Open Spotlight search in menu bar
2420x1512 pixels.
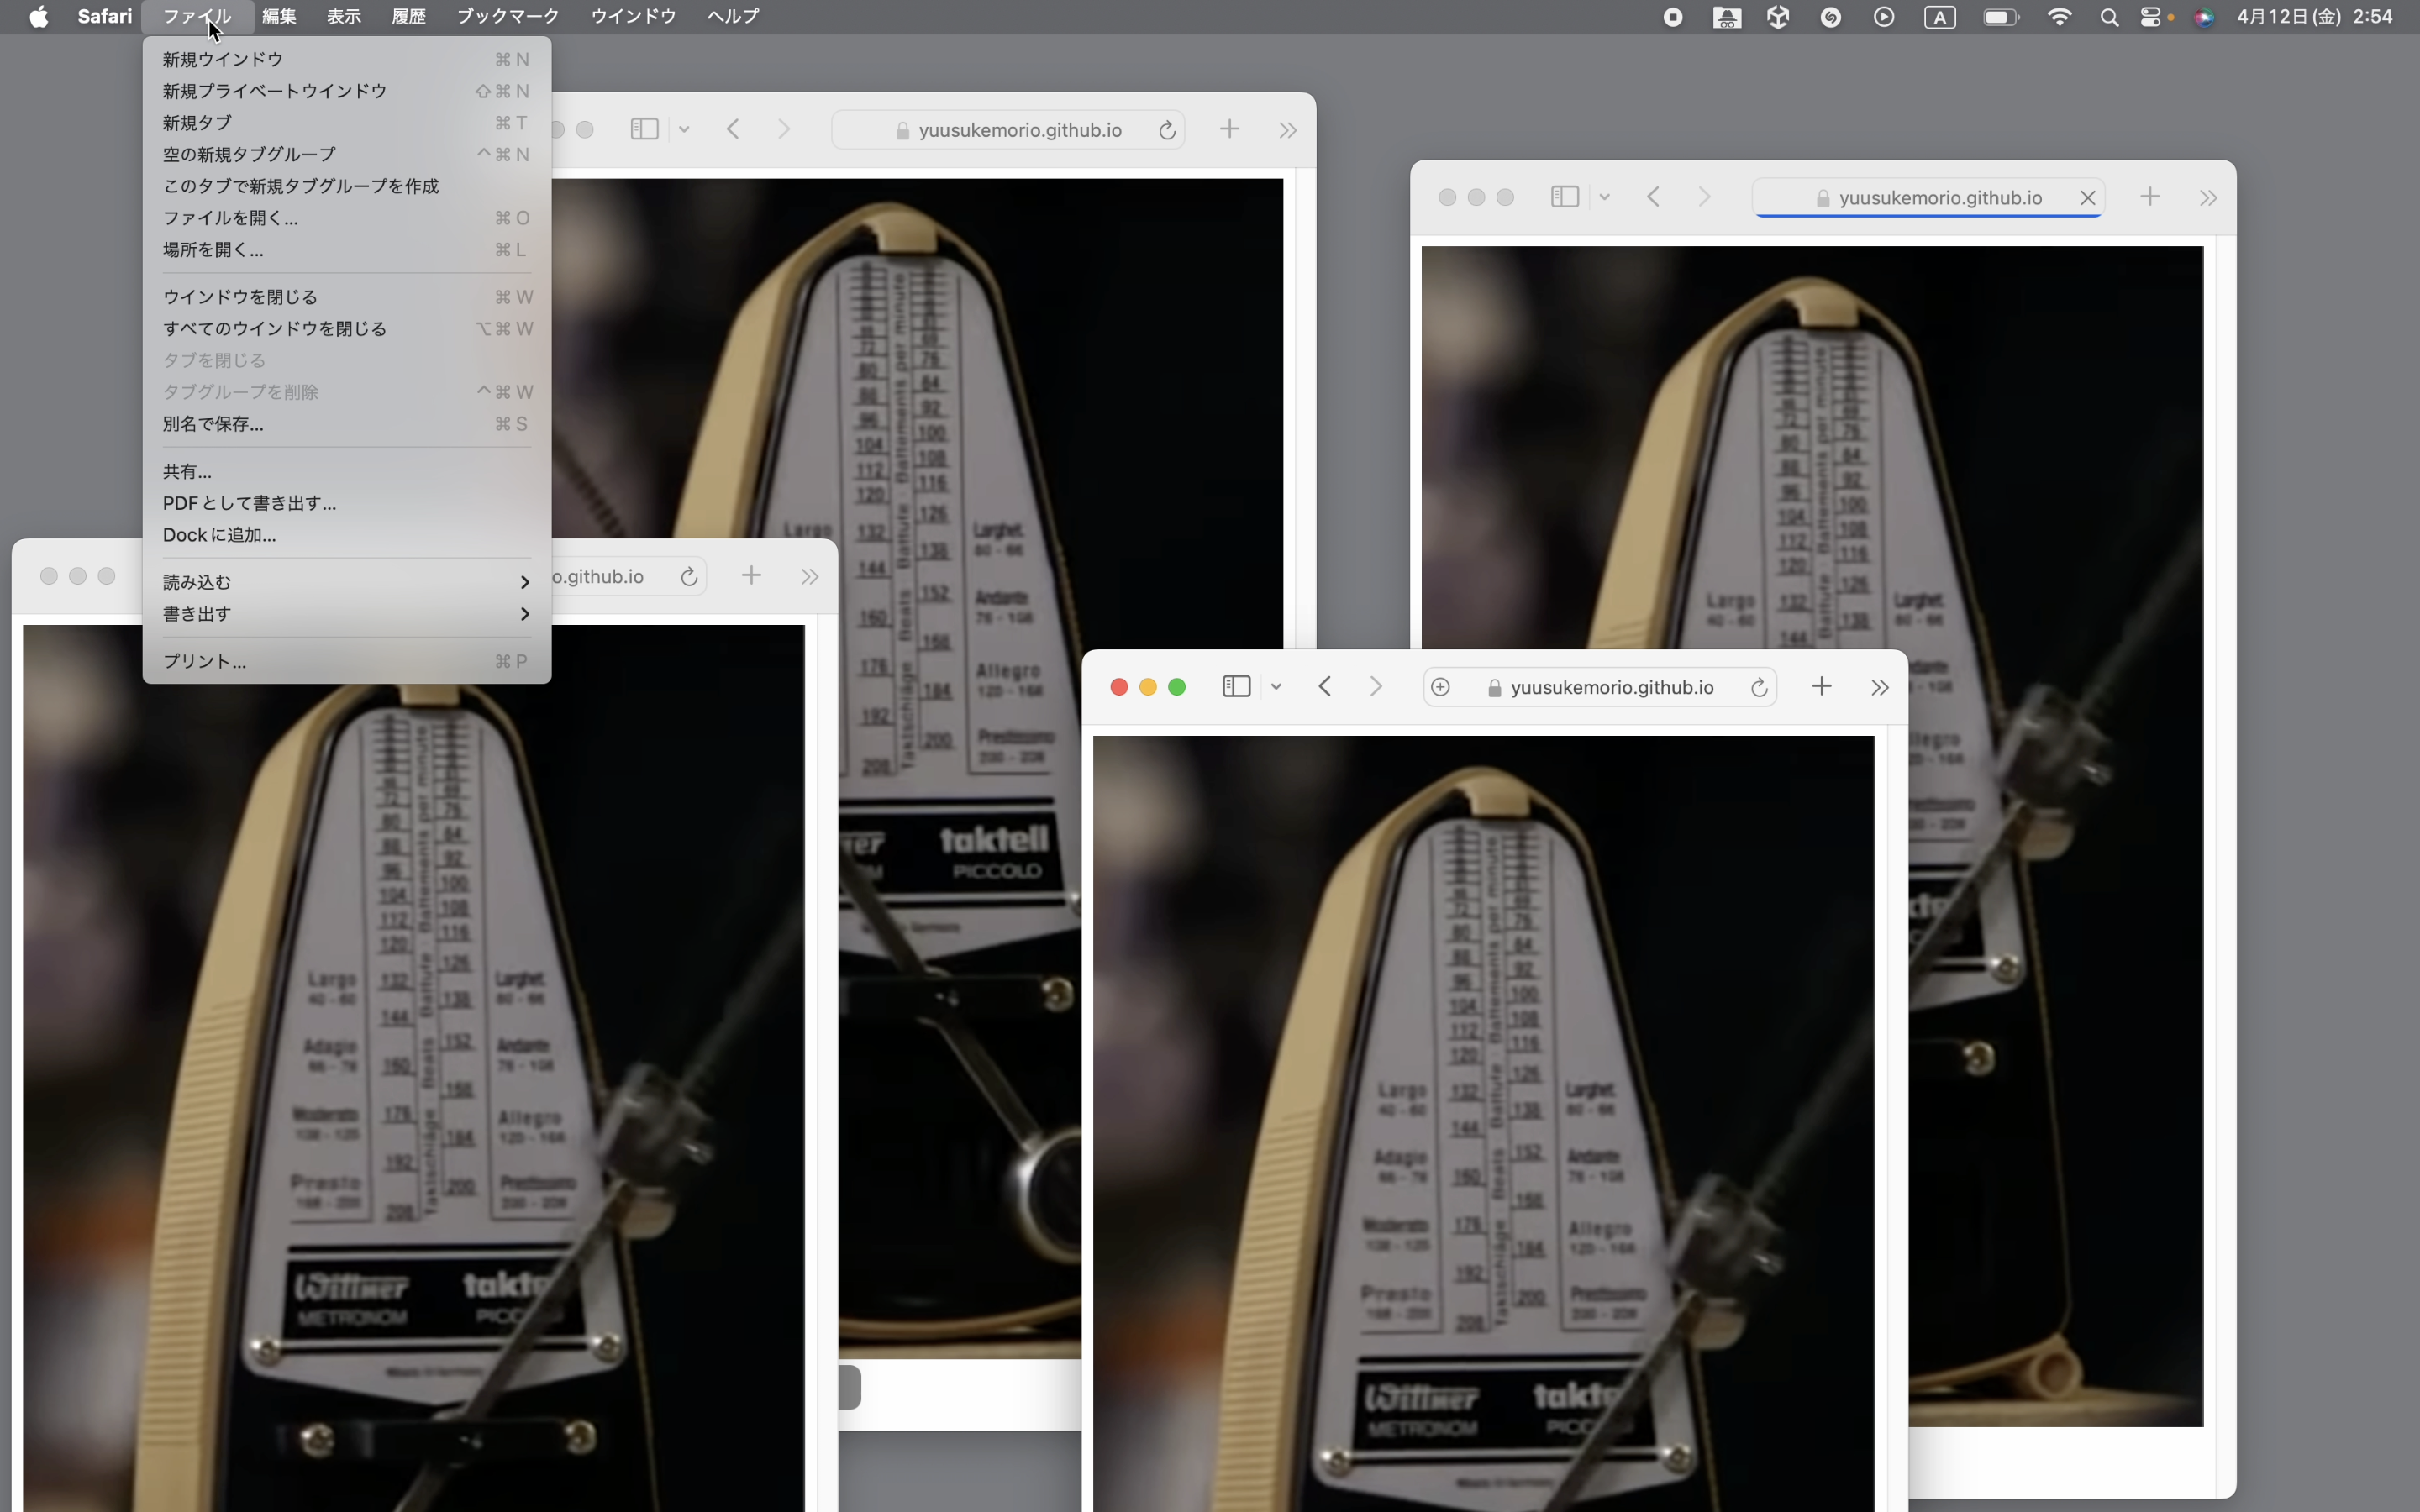click(x=2109, y=17)
